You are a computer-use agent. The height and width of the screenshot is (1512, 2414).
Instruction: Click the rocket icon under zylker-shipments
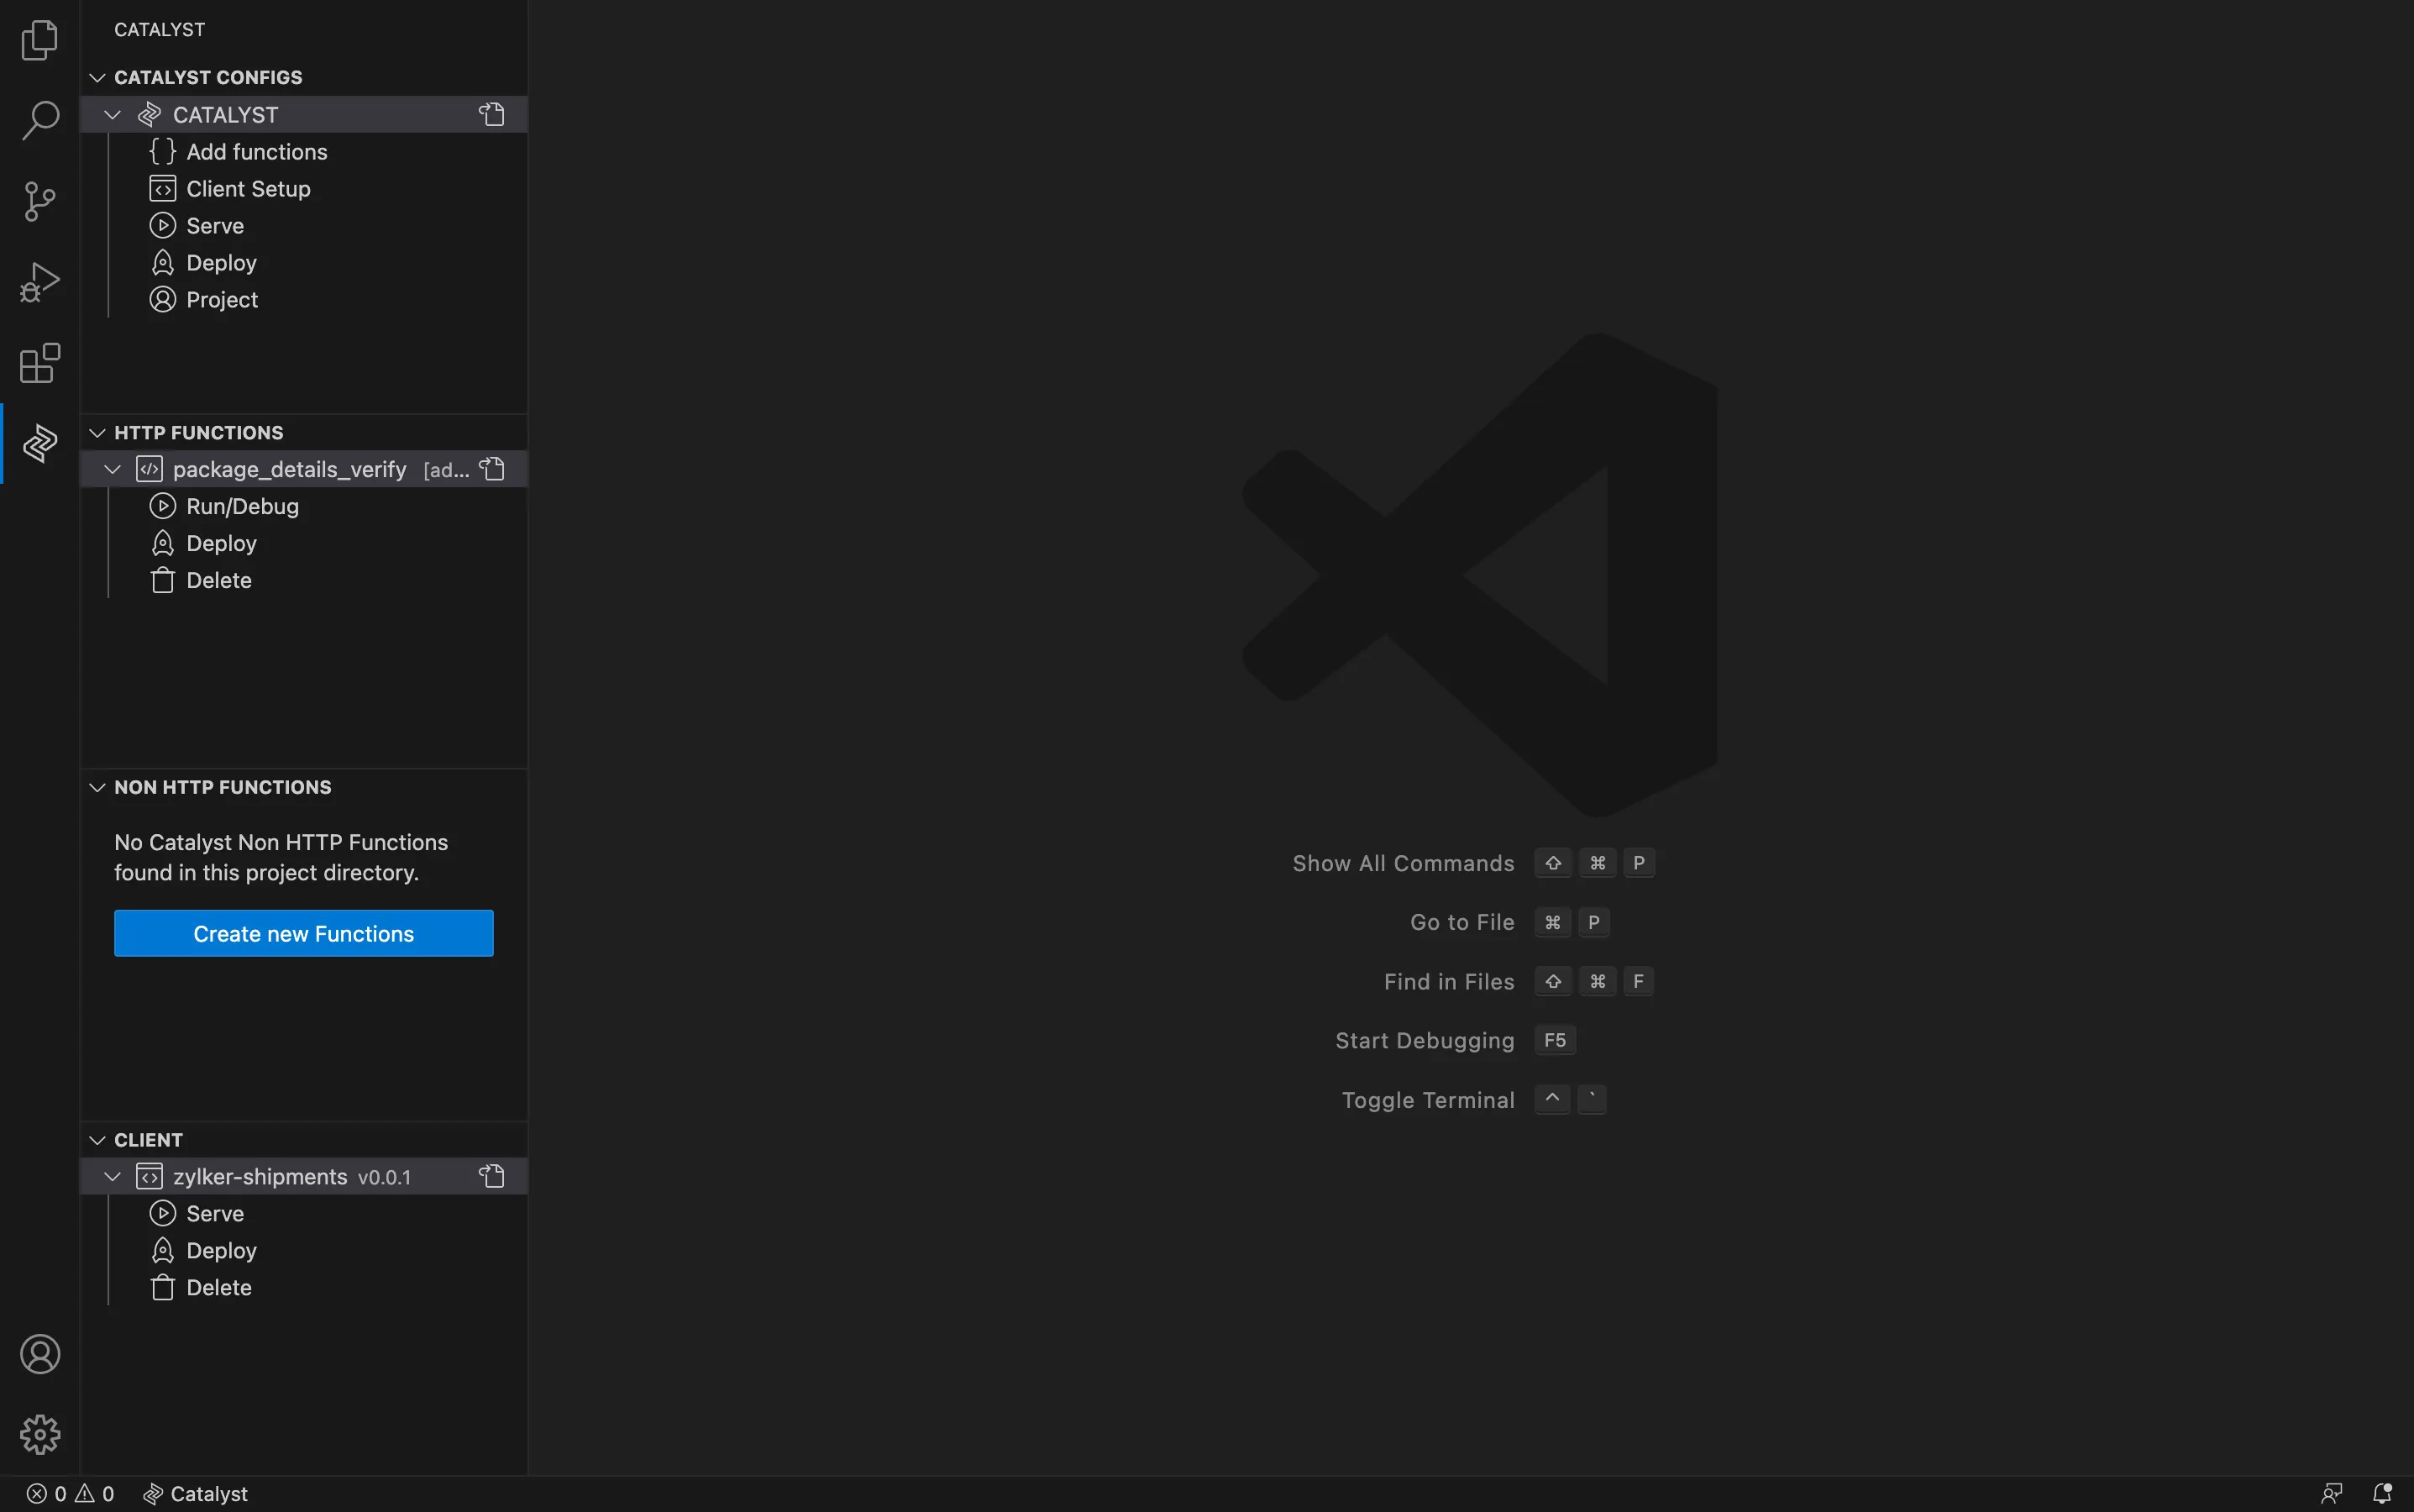click(x=163, y=1250)
